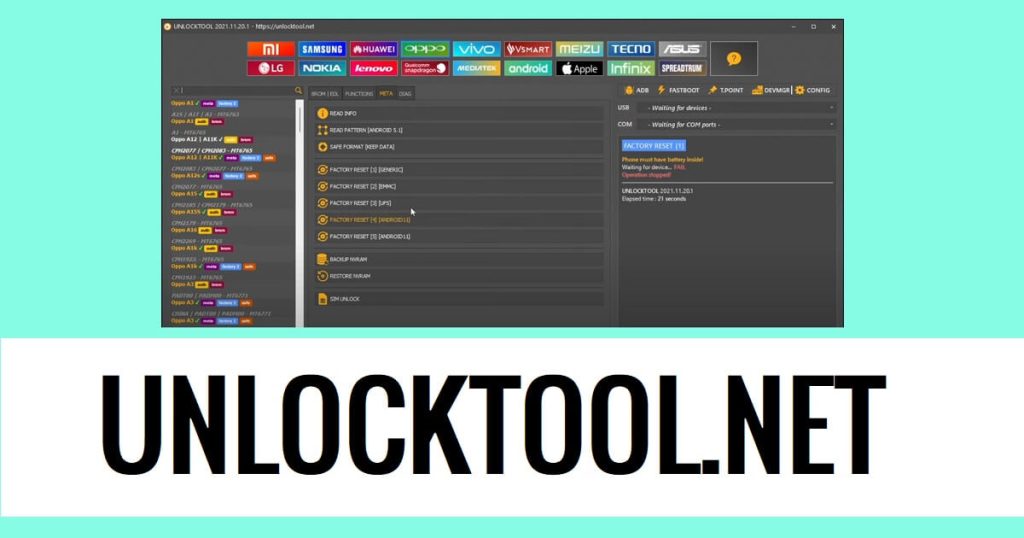Screen dimensions: 1024x538
Task: Click BACKUP NVRAM
Action: click(459, 259)
